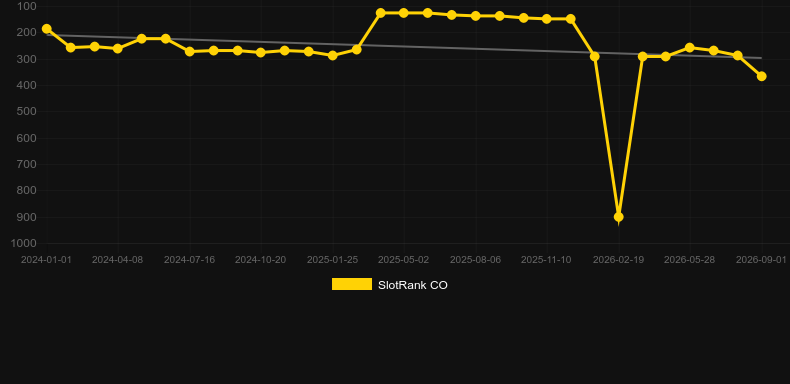The height and width of the screenshot is (384, 790).
Task: Click the data point above the 2025-05-02 label
Action: [404, 13]
